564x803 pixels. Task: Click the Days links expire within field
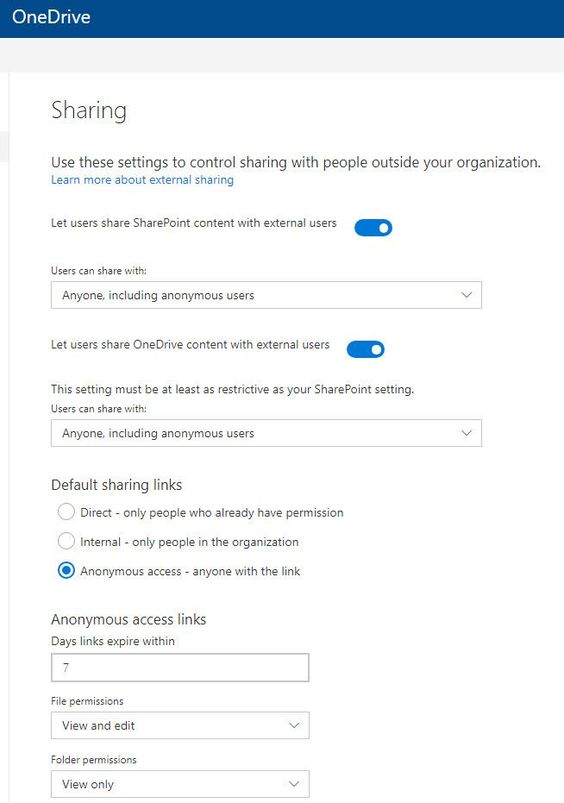click(180, 667)
